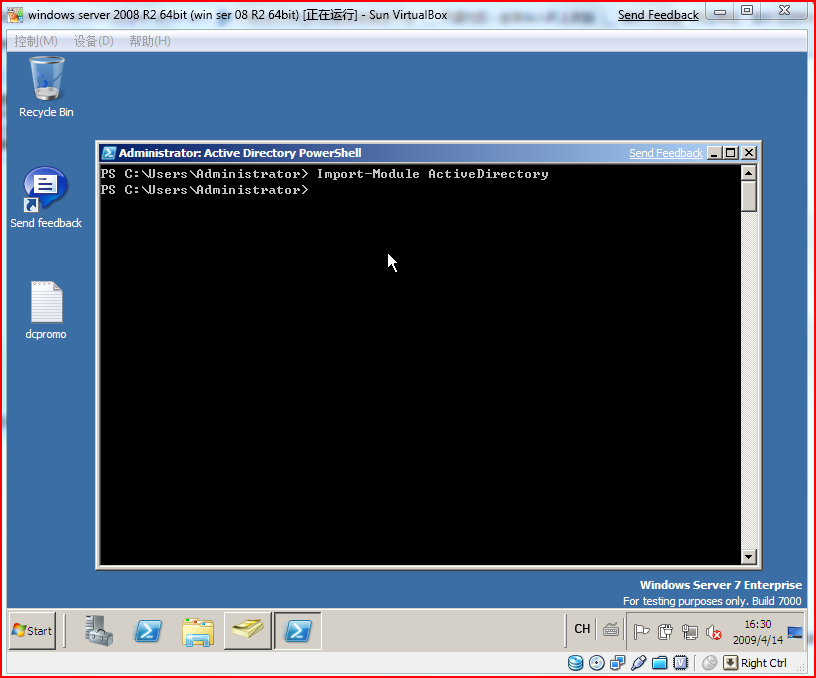Open the 设备(D) menu
Viewport: 816px width, 678px height.
[94, 41]
